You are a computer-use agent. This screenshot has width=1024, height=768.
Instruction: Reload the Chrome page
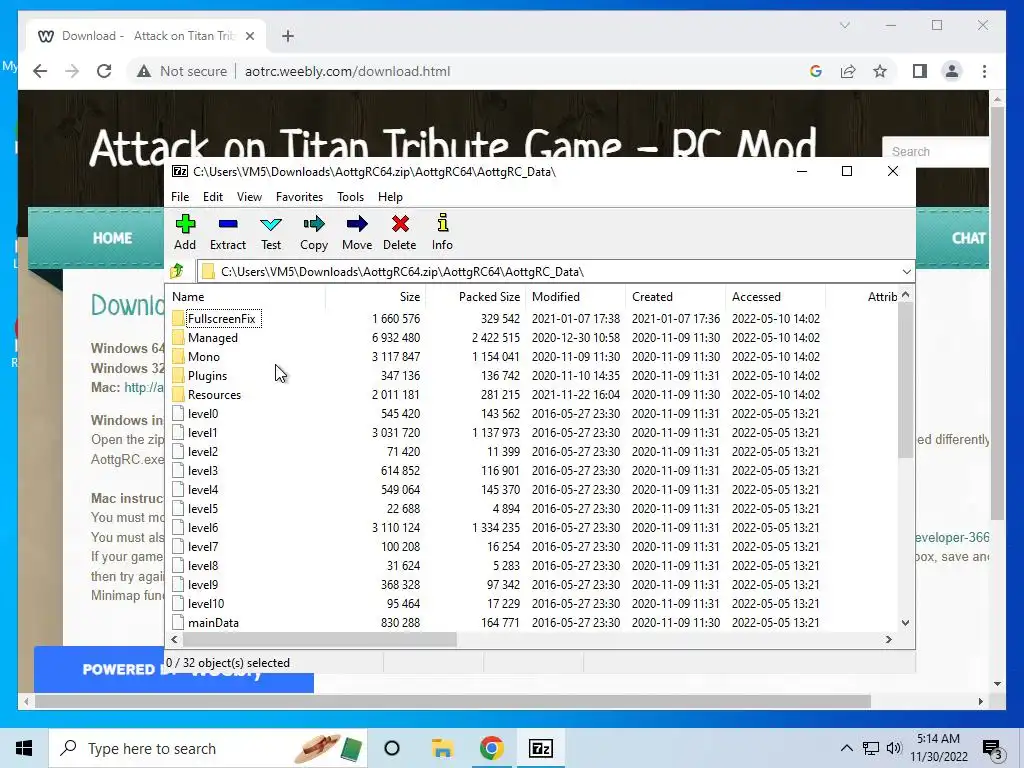click(x=104, y=71)
